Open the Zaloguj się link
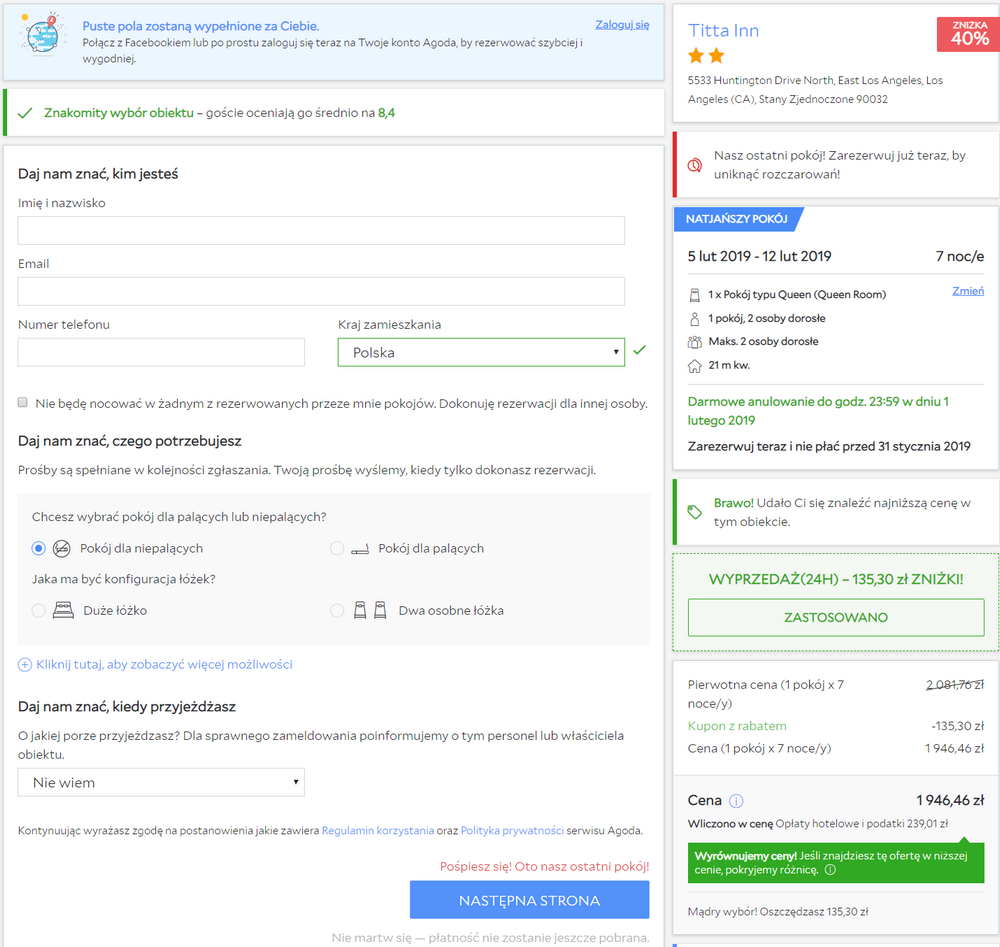Viewport: 1000px width, 947px height. point(622,24)
